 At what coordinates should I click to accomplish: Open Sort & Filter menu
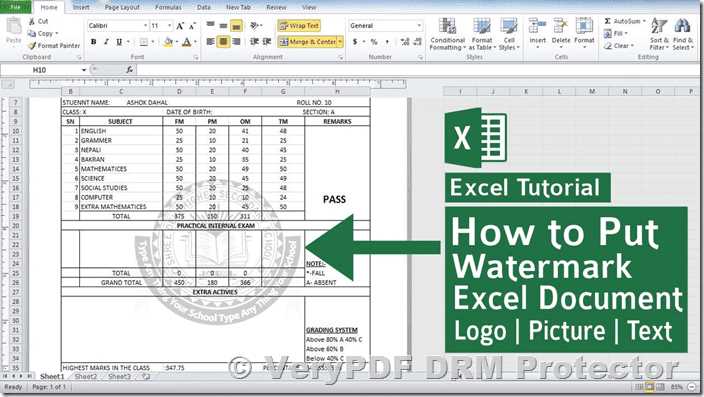pyautogui.click(x=659, y=34)
